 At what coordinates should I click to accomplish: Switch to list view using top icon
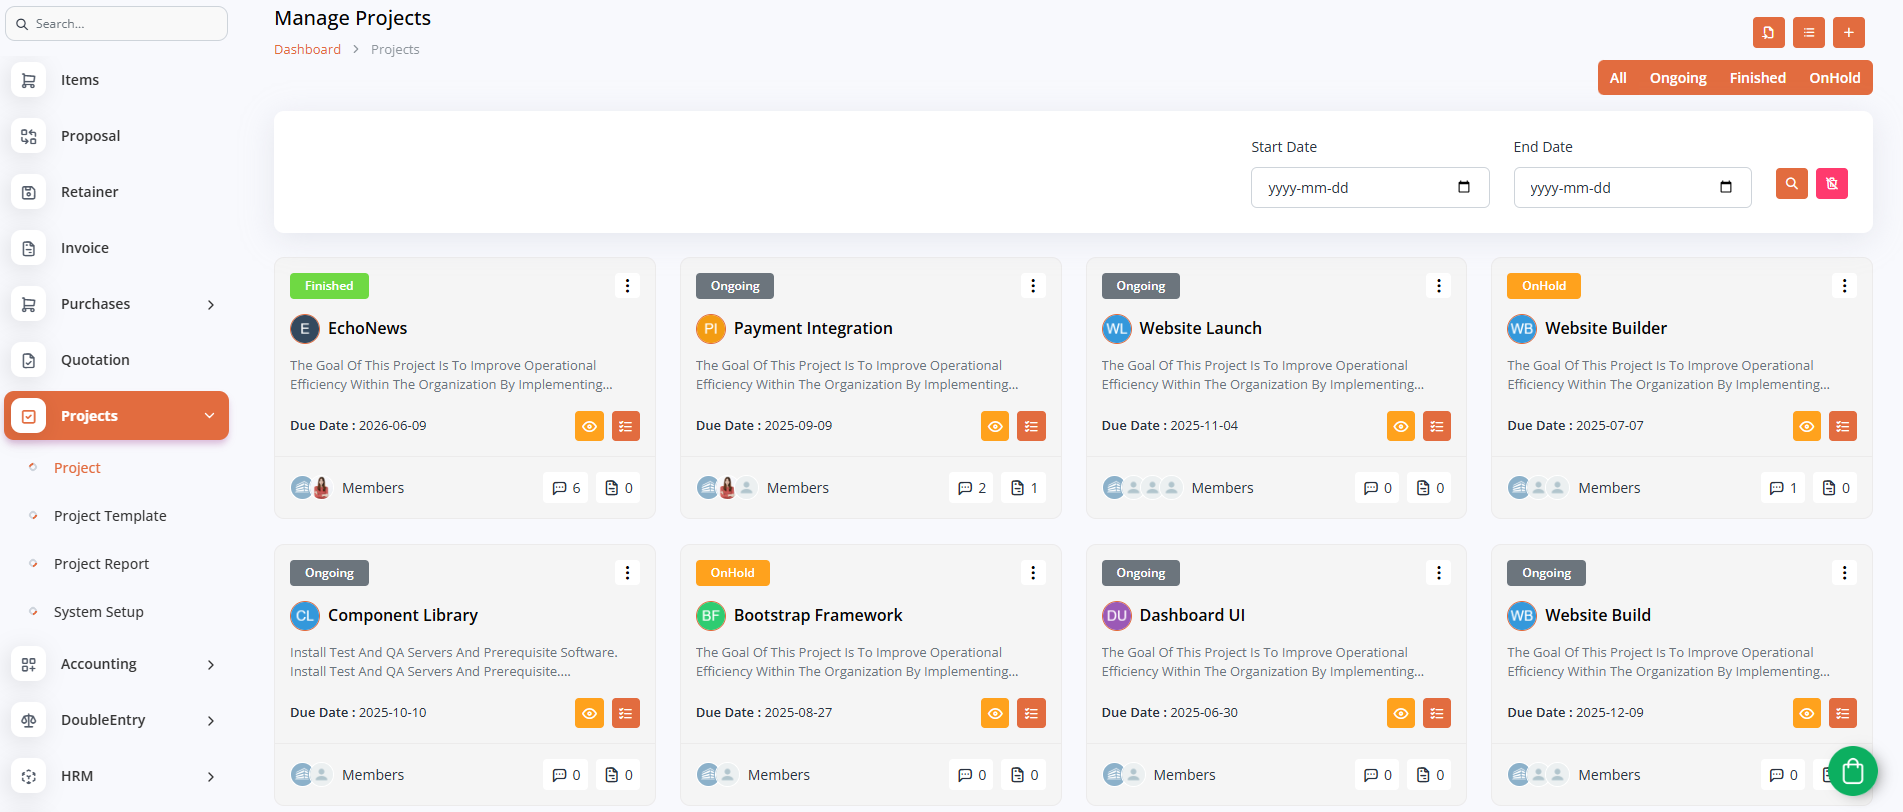[1808, 33]
